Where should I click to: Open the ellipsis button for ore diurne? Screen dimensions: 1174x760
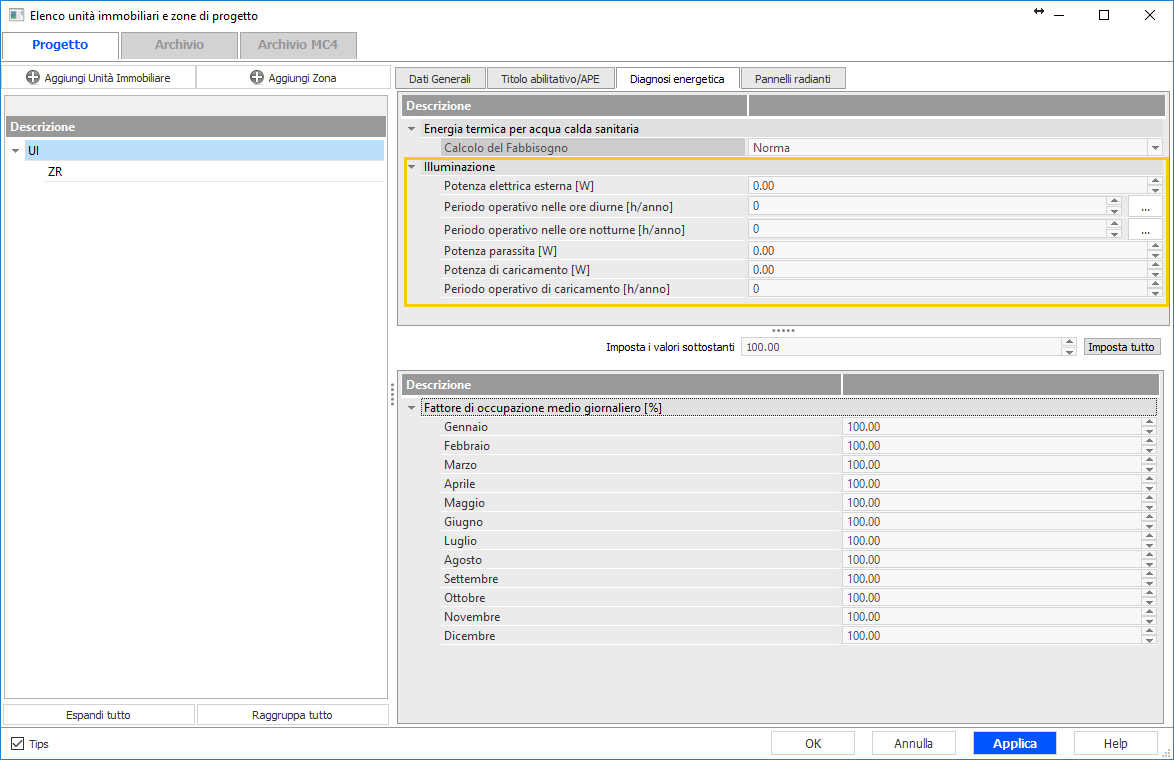click(1144, 206)
